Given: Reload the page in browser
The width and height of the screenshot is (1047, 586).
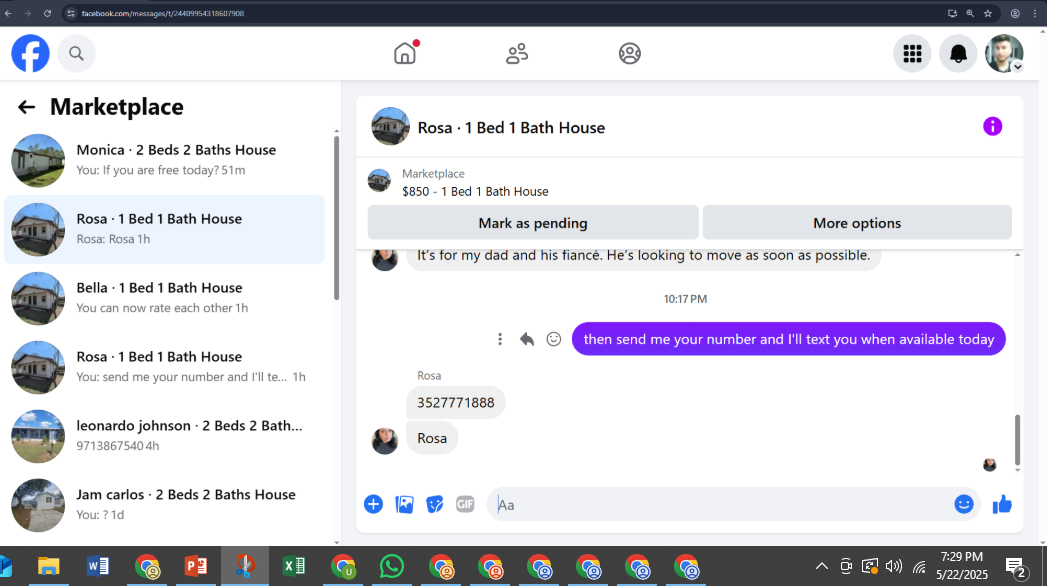Looking at the screenshot, I should pyautogui.click(x=47, y=13).
